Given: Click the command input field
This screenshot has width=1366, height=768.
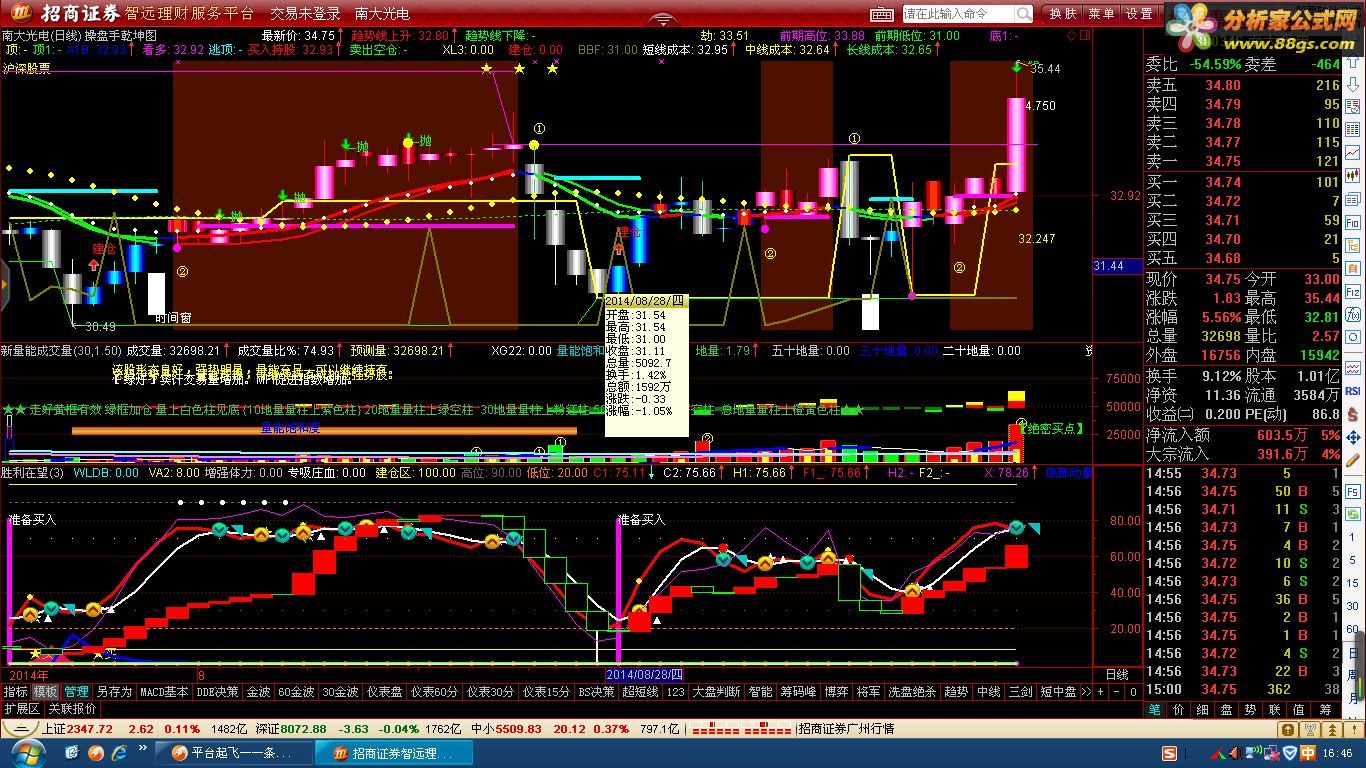Looking at the screenshot, I should click(958, 14).
